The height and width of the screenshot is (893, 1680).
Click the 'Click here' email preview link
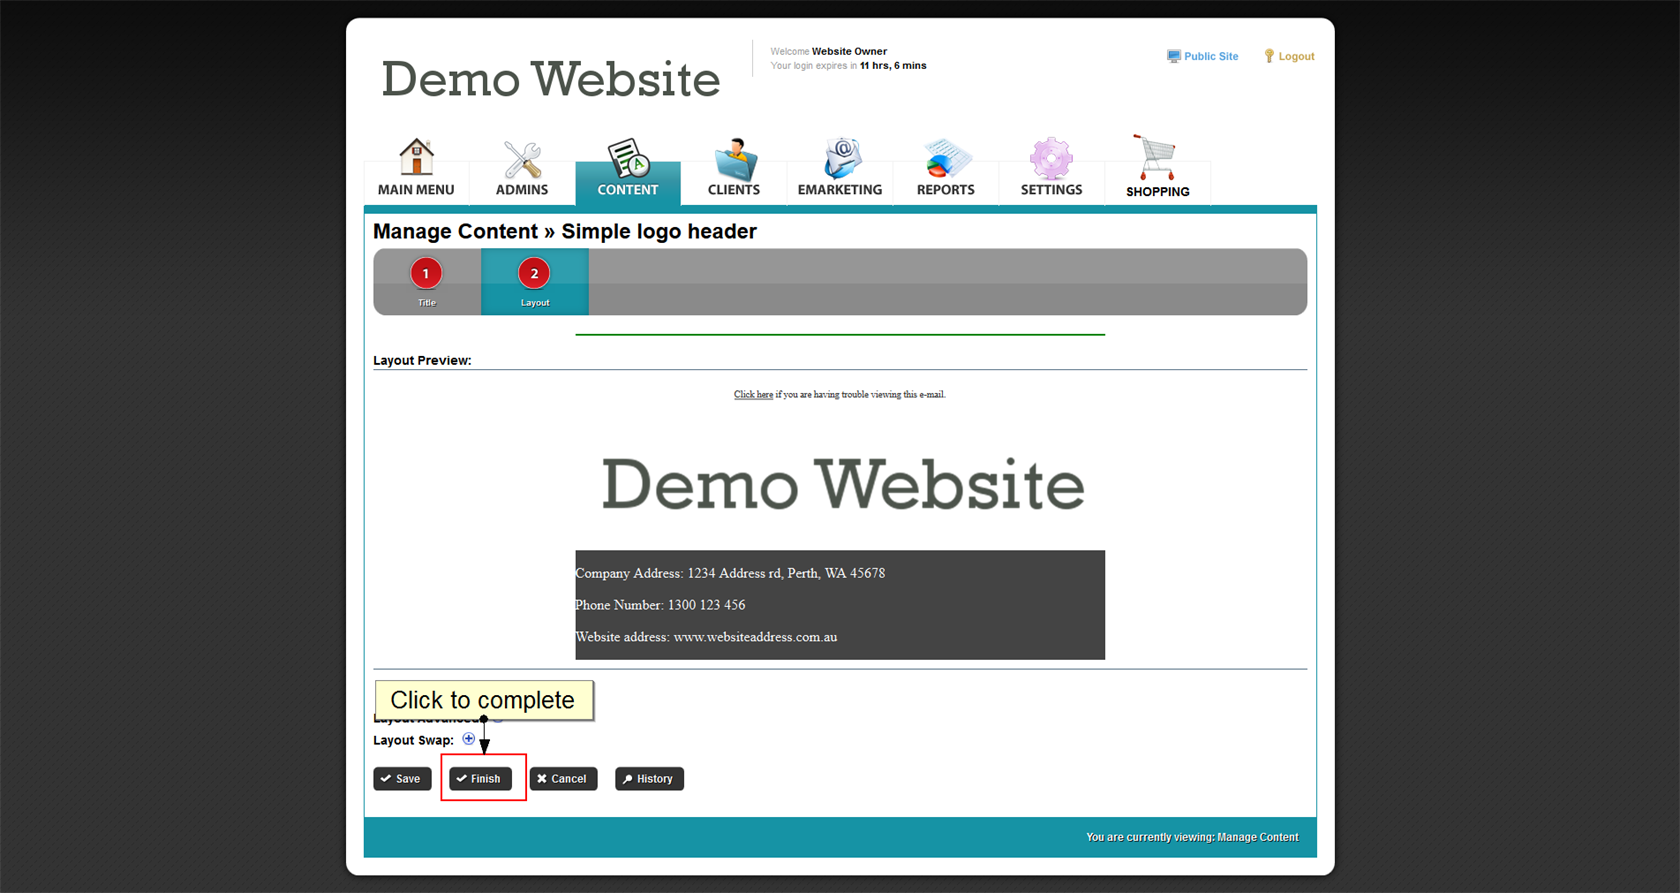pyautogui.click(x=753, y=395)
